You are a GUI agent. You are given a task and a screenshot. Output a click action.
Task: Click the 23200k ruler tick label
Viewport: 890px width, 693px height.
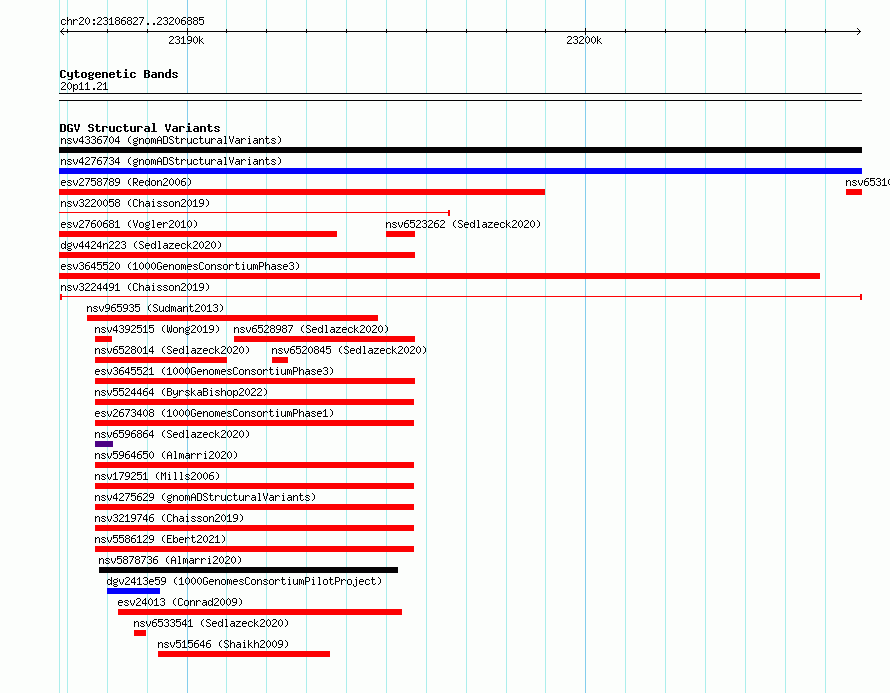click(584, 40)
